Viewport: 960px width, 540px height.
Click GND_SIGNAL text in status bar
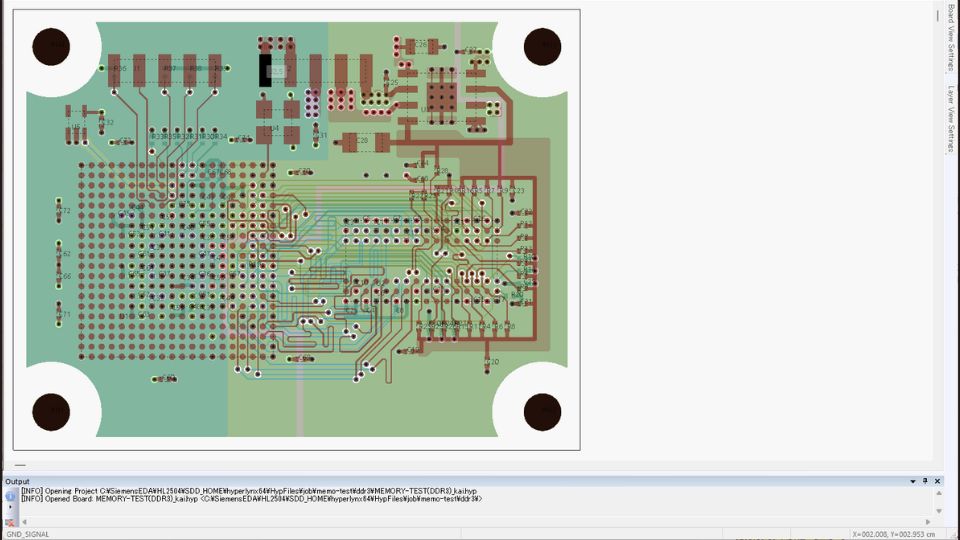[28, 534]
